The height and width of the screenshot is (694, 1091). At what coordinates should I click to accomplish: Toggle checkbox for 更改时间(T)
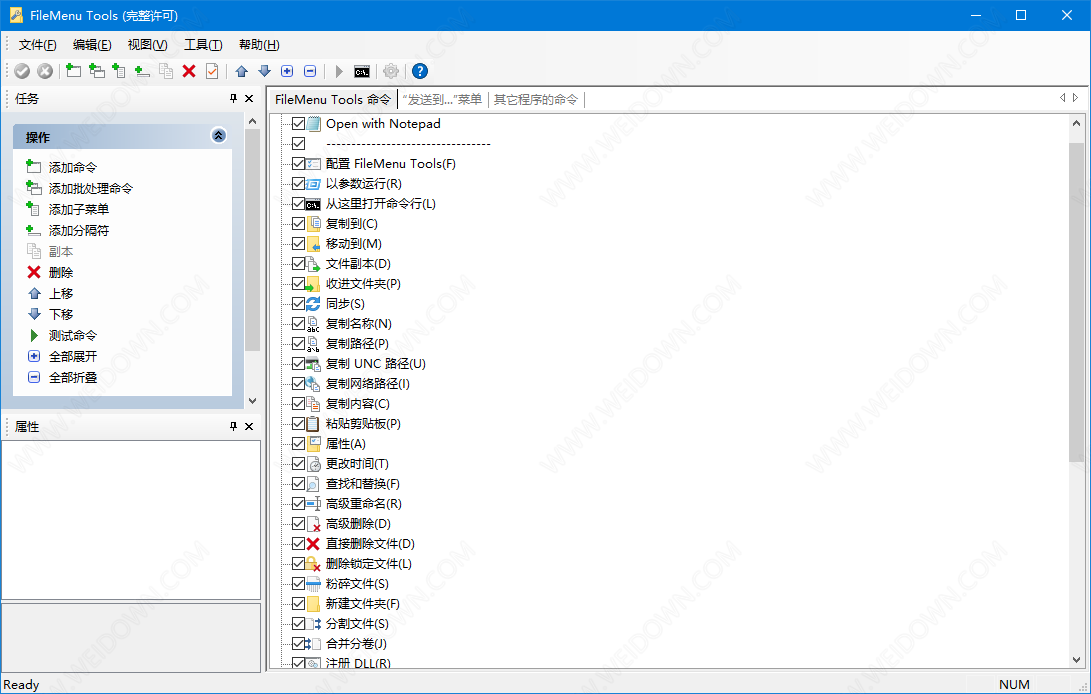point(298,464)
